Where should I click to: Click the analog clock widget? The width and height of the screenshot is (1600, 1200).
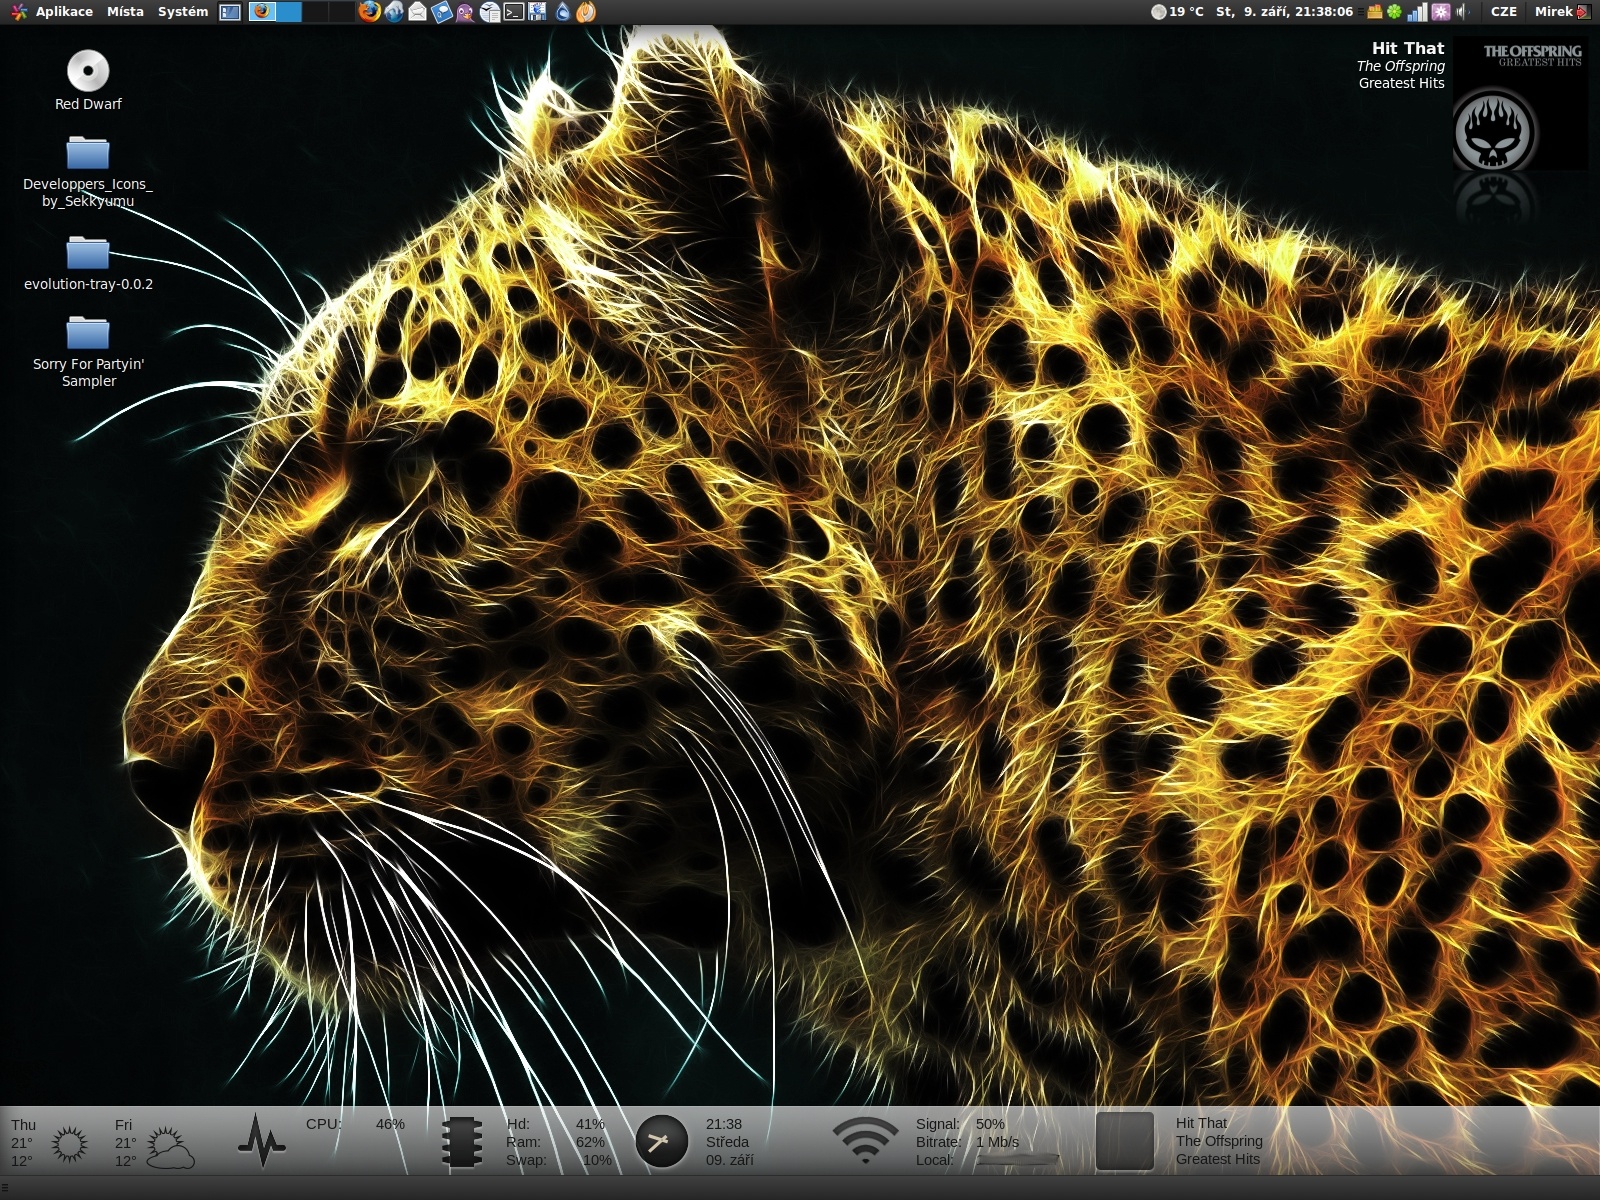coord(662,1141)
